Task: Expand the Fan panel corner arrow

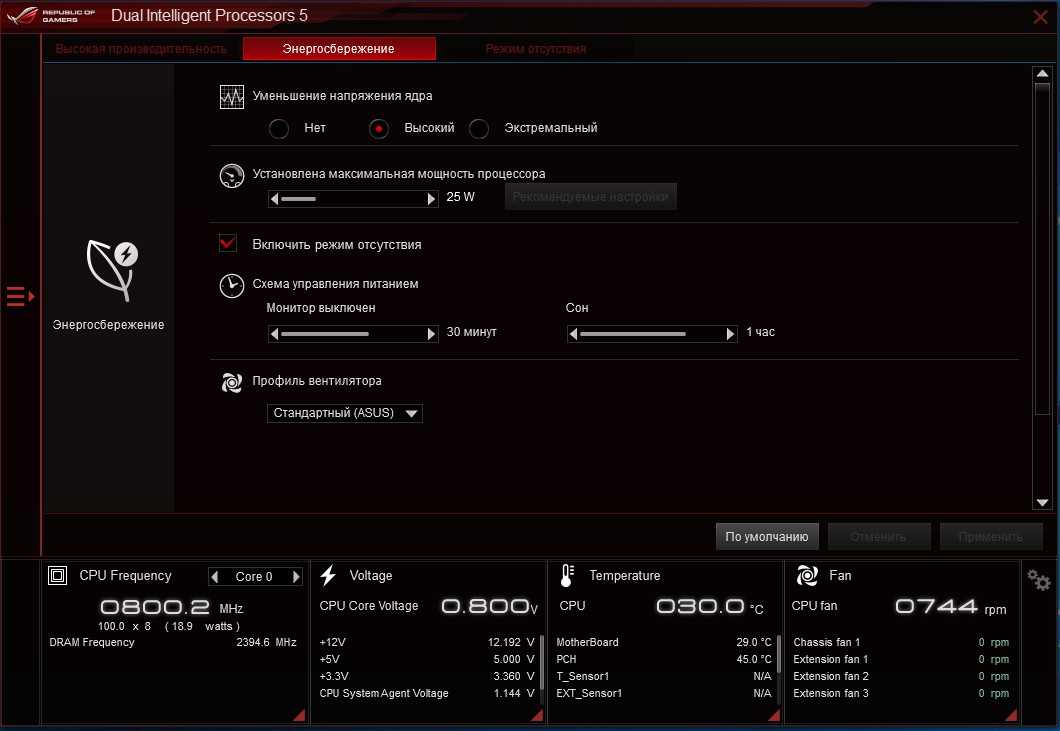Action: point(1010,714)
